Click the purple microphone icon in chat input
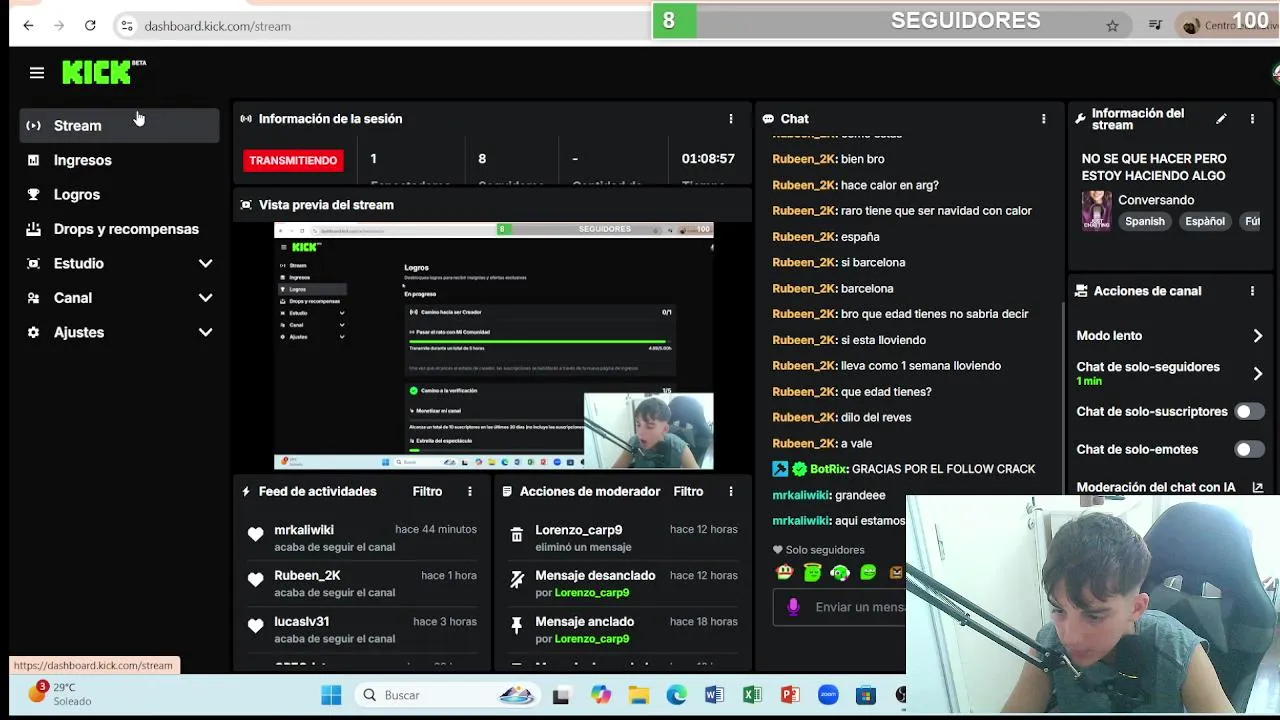This screenshot has width=1280, height=720. click(x=794, y=607)
